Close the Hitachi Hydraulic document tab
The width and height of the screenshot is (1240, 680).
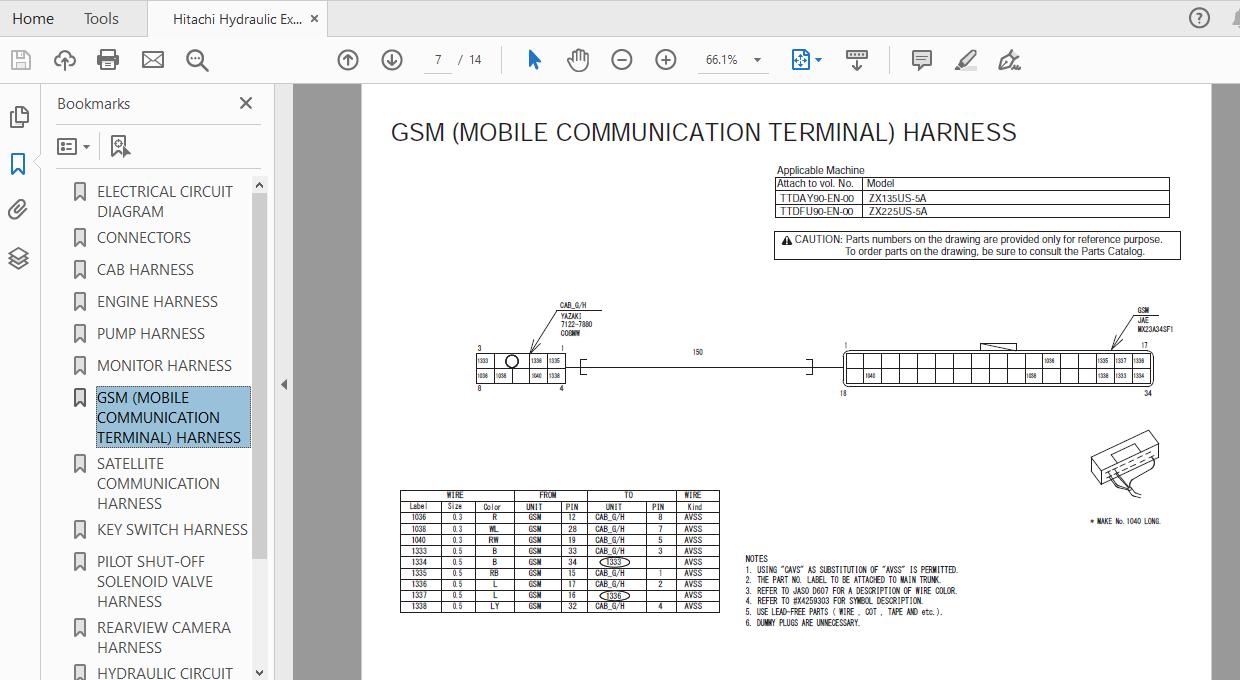pos(315,19)
